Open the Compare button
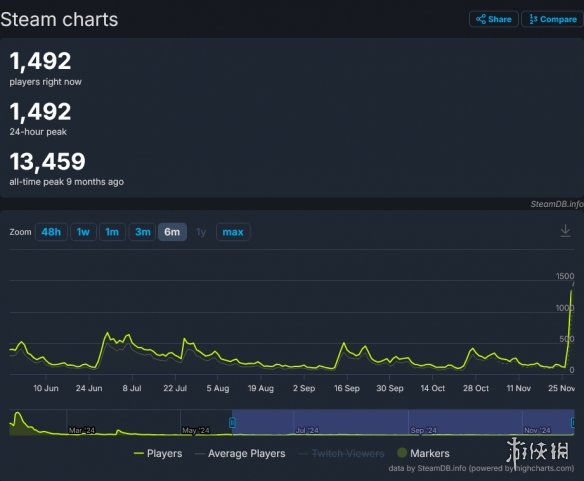The height and width of the screenshot is (481, 584). [552, 19]
